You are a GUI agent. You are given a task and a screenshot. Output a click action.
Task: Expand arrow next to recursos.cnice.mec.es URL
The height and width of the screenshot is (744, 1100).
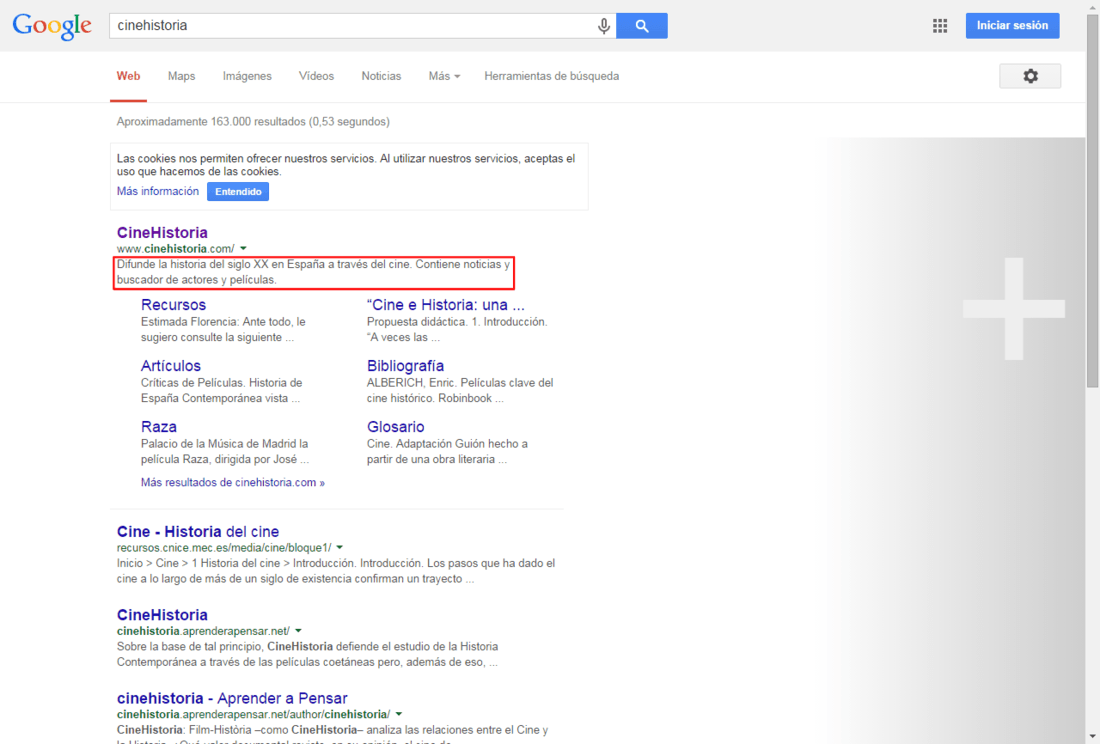340,547
